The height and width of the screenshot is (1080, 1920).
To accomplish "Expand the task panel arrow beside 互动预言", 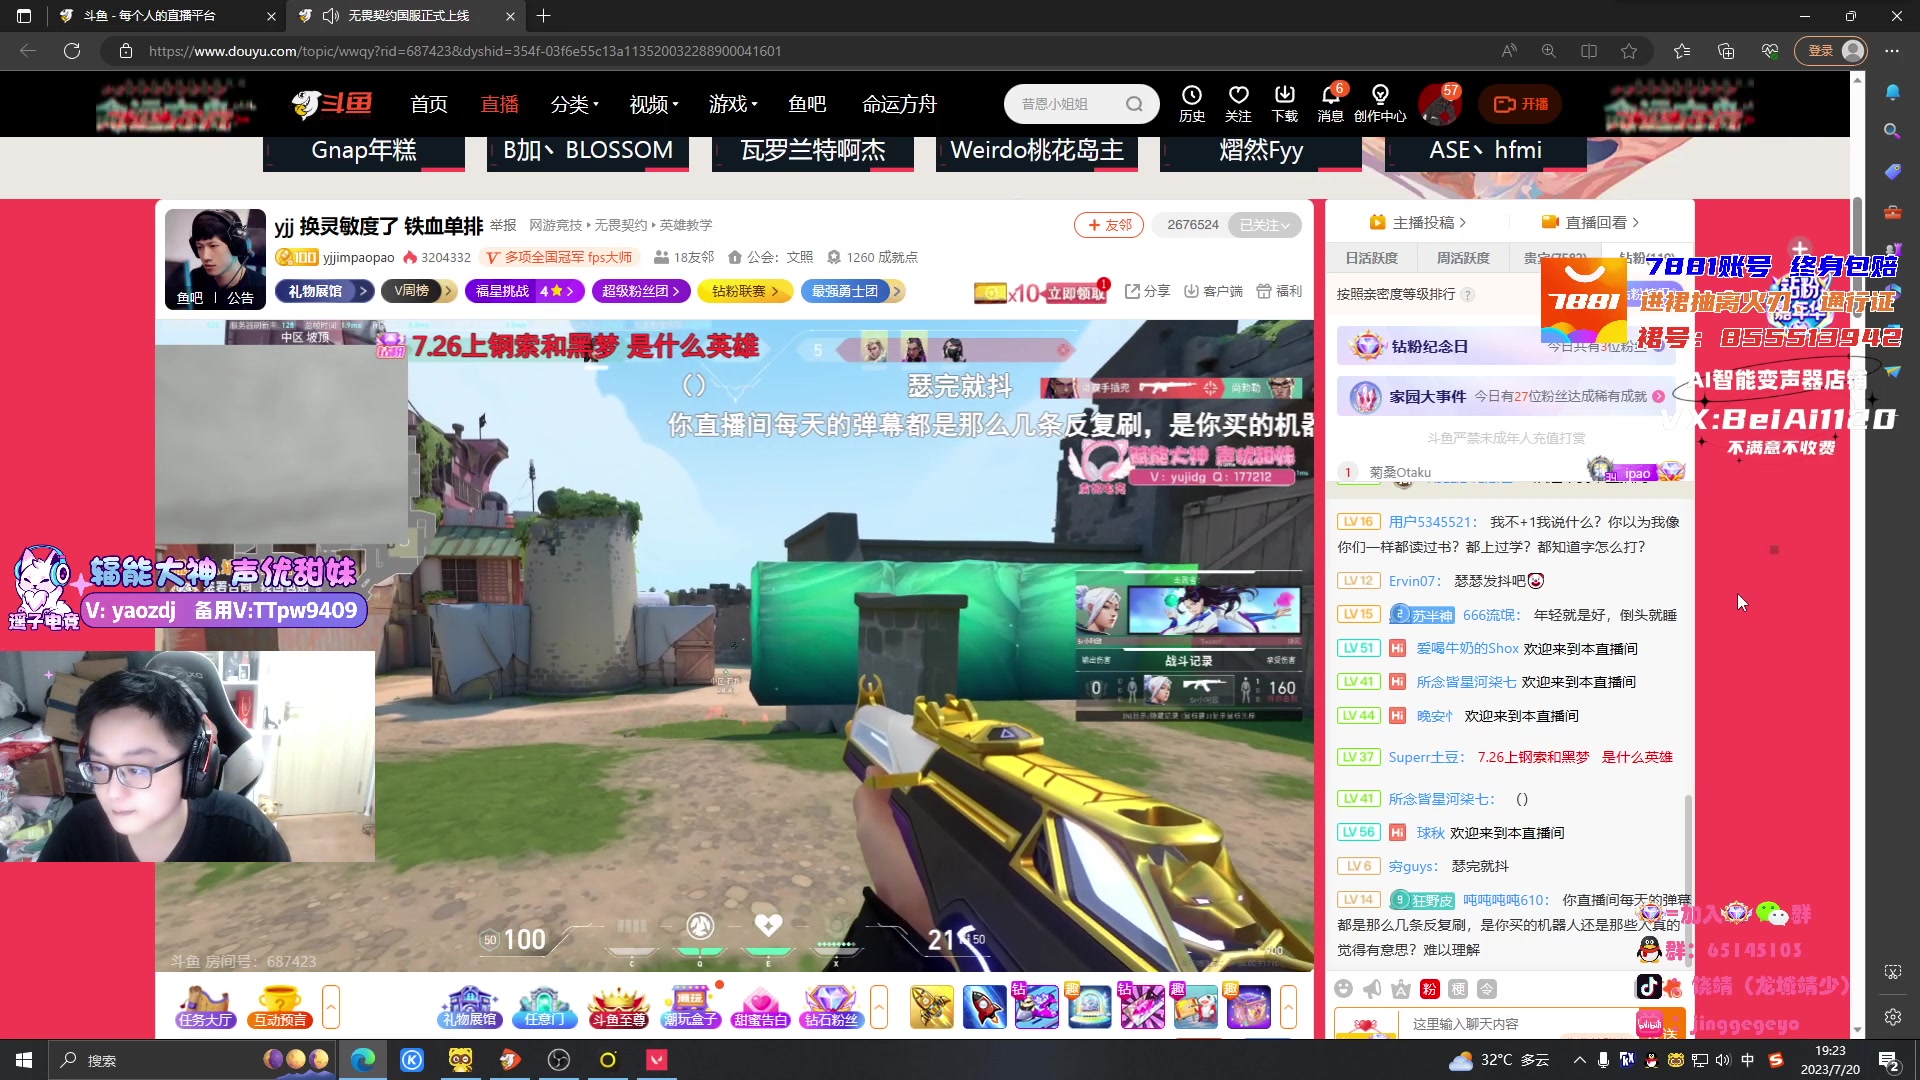I will pos(331,1007).
